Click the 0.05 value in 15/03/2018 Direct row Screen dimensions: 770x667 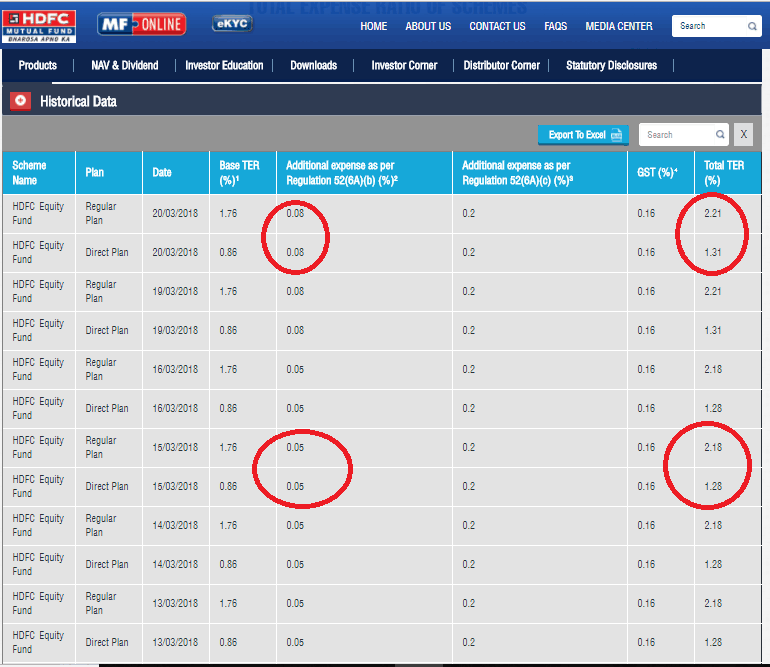coord(295,486)
